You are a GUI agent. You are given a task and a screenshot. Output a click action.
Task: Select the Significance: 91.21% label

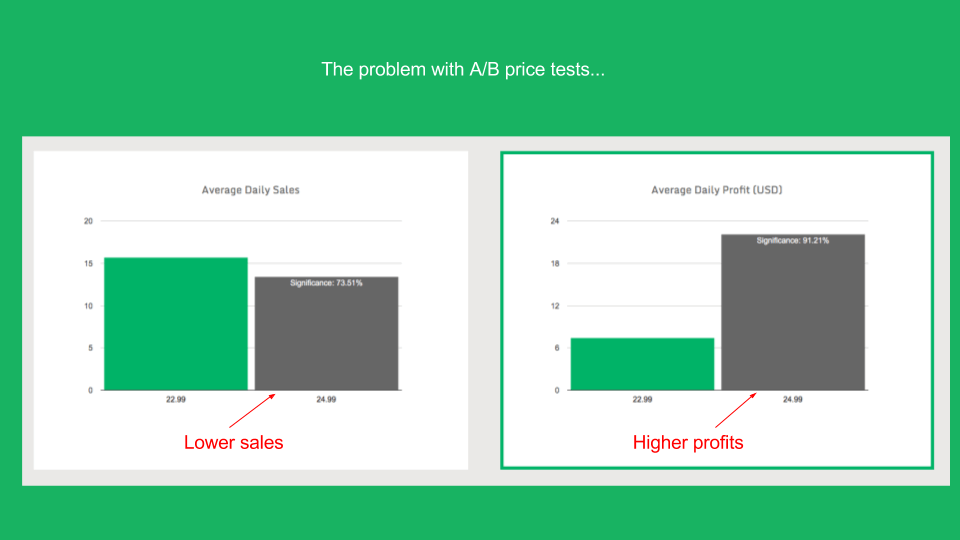[793, 241]
